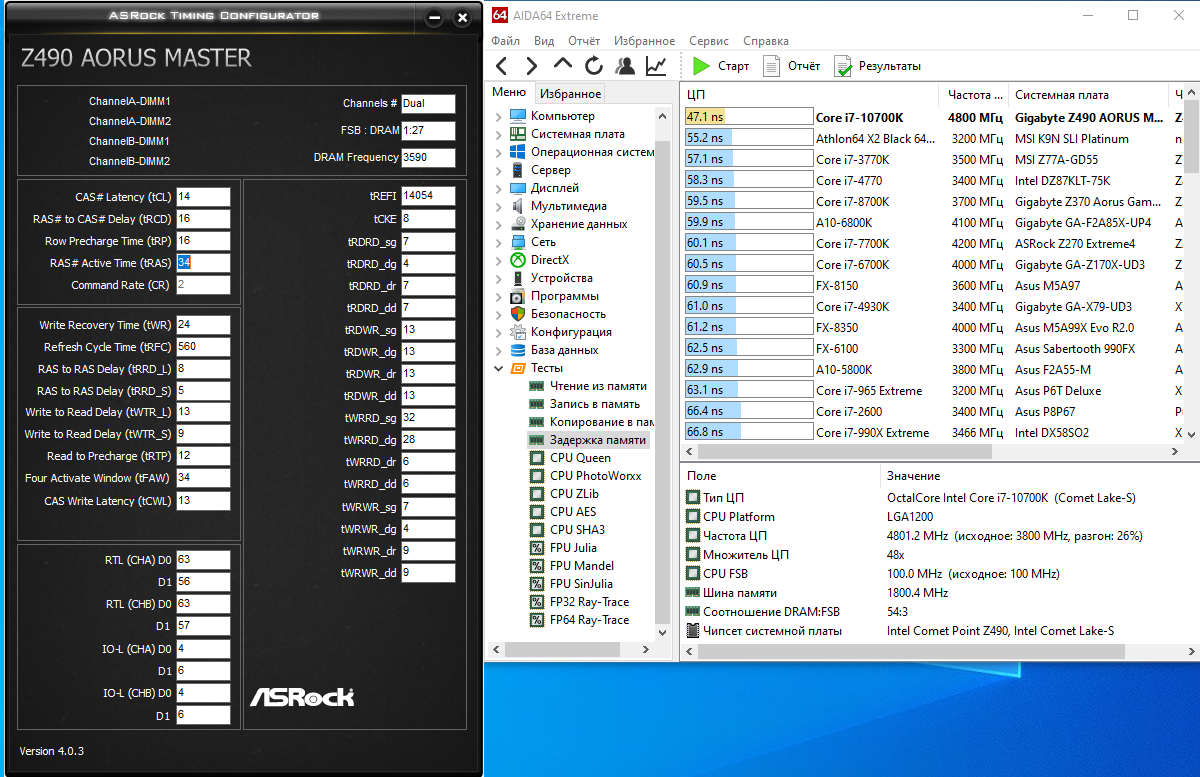Select the Конфигурация icon in tree
The image size is (1200, 777).
517,332
